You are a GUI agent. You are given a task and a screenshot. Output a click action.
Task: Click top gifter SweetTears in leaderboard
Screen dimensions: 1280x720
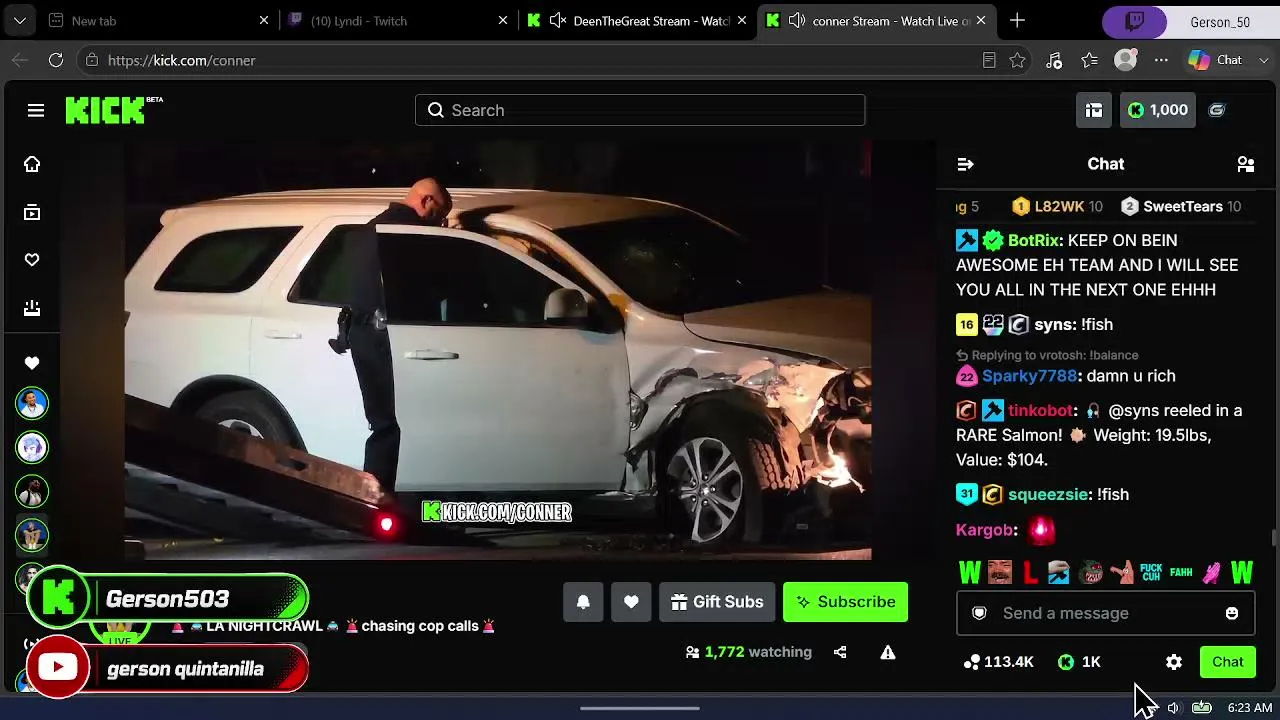1183,207
